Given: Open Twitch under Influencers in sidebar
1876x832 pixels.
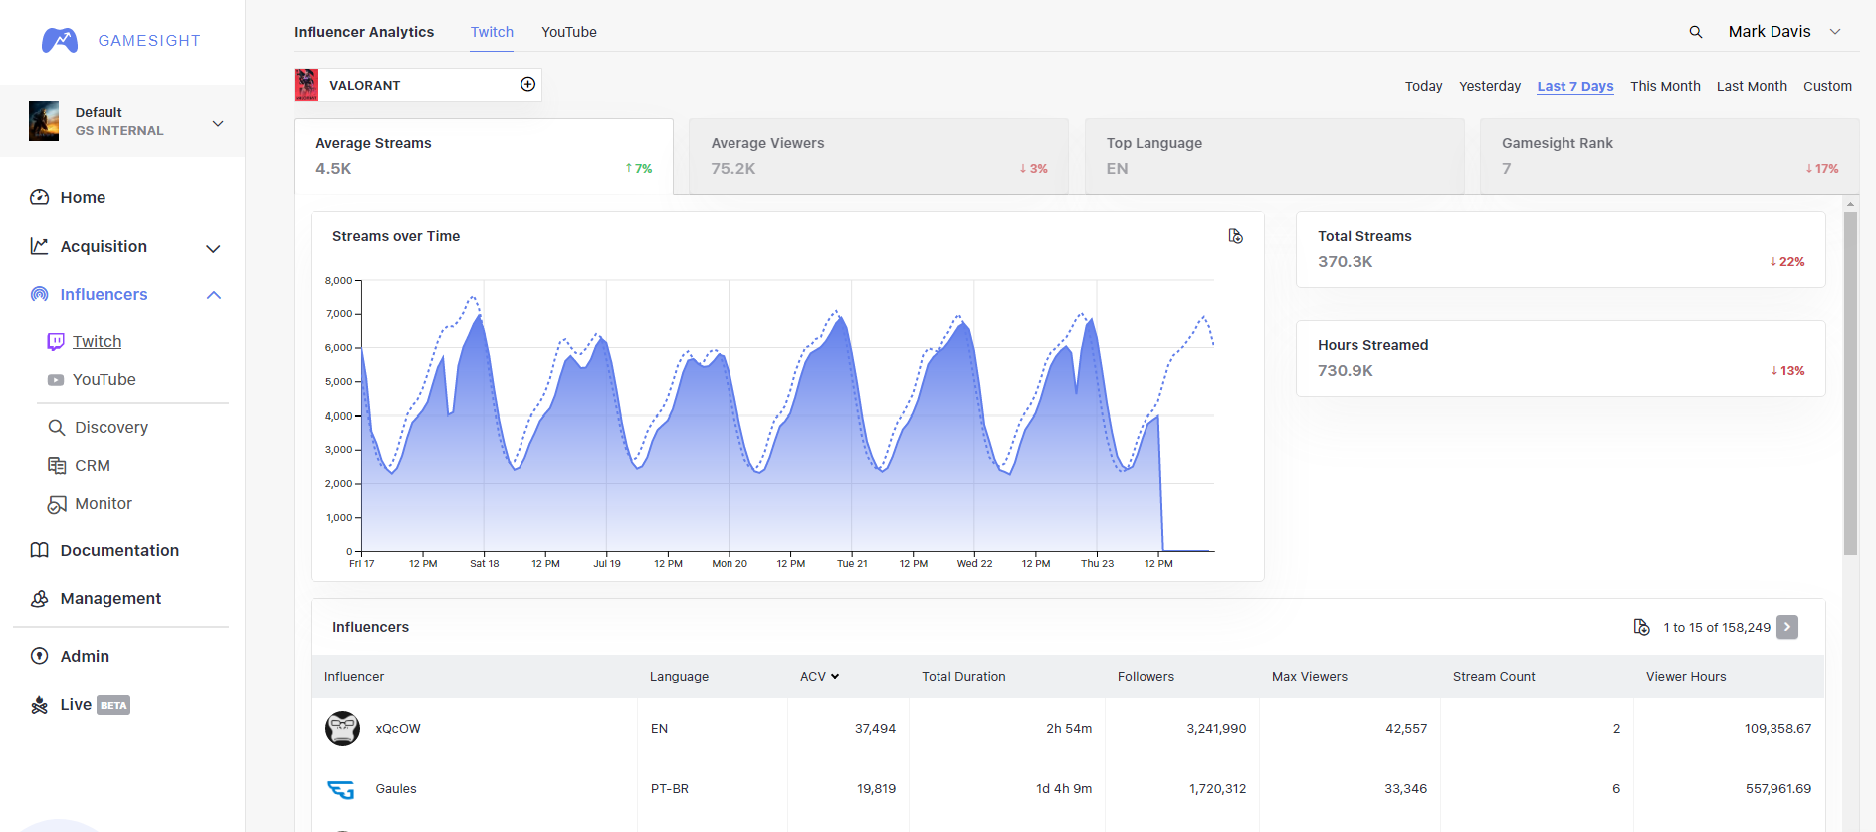Looking at the screenshot, I should [x=97, y=341].
